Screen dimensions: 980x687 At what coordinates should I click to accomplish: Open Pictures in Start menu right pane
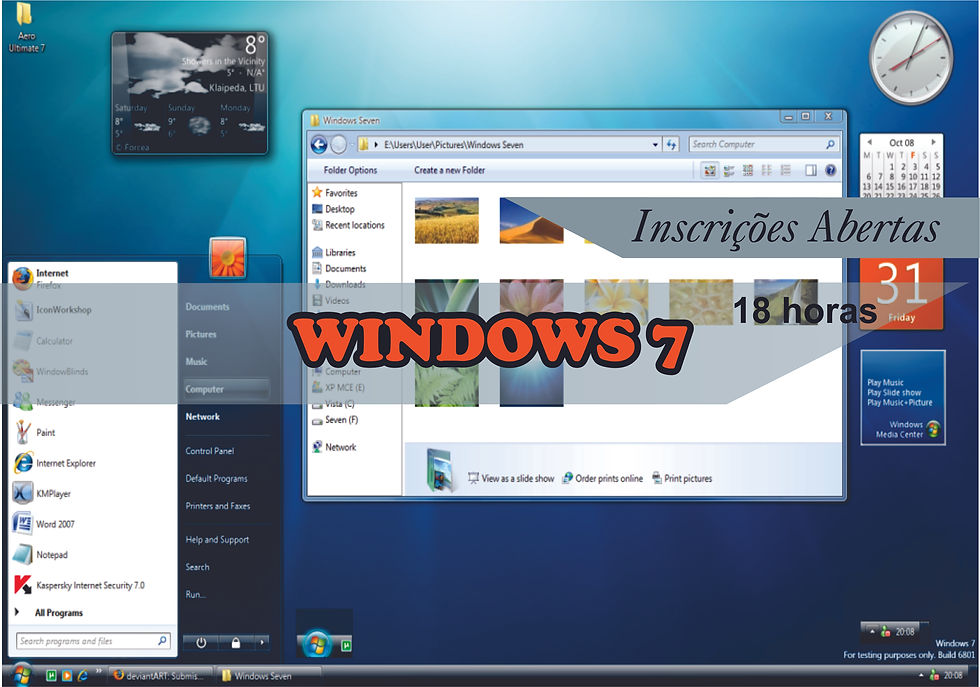(x=201, y=334)
